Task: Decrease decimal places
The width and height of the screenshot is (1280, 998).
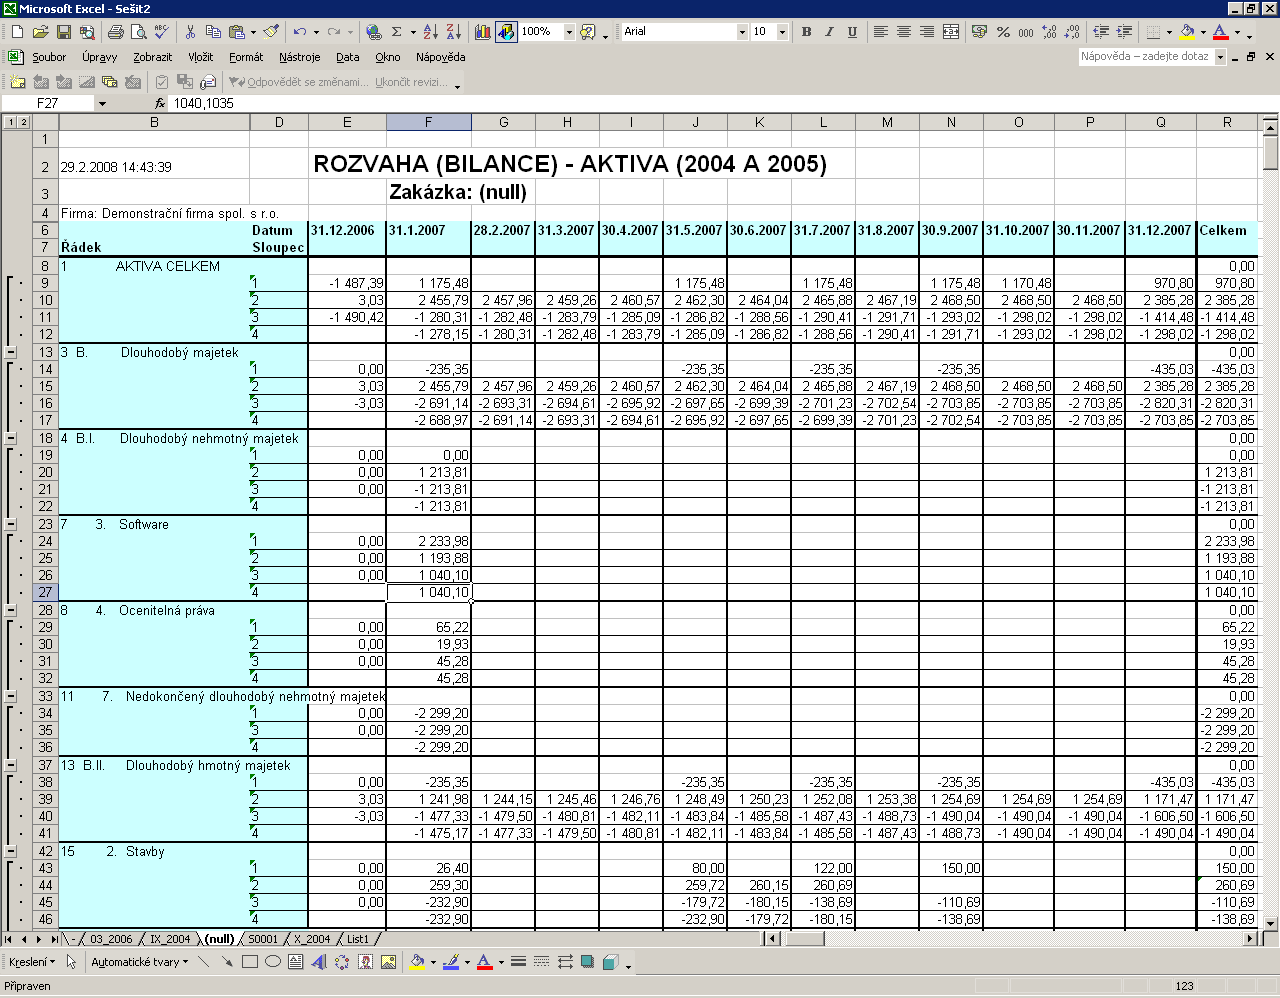Action: [x=1072, y=32]
